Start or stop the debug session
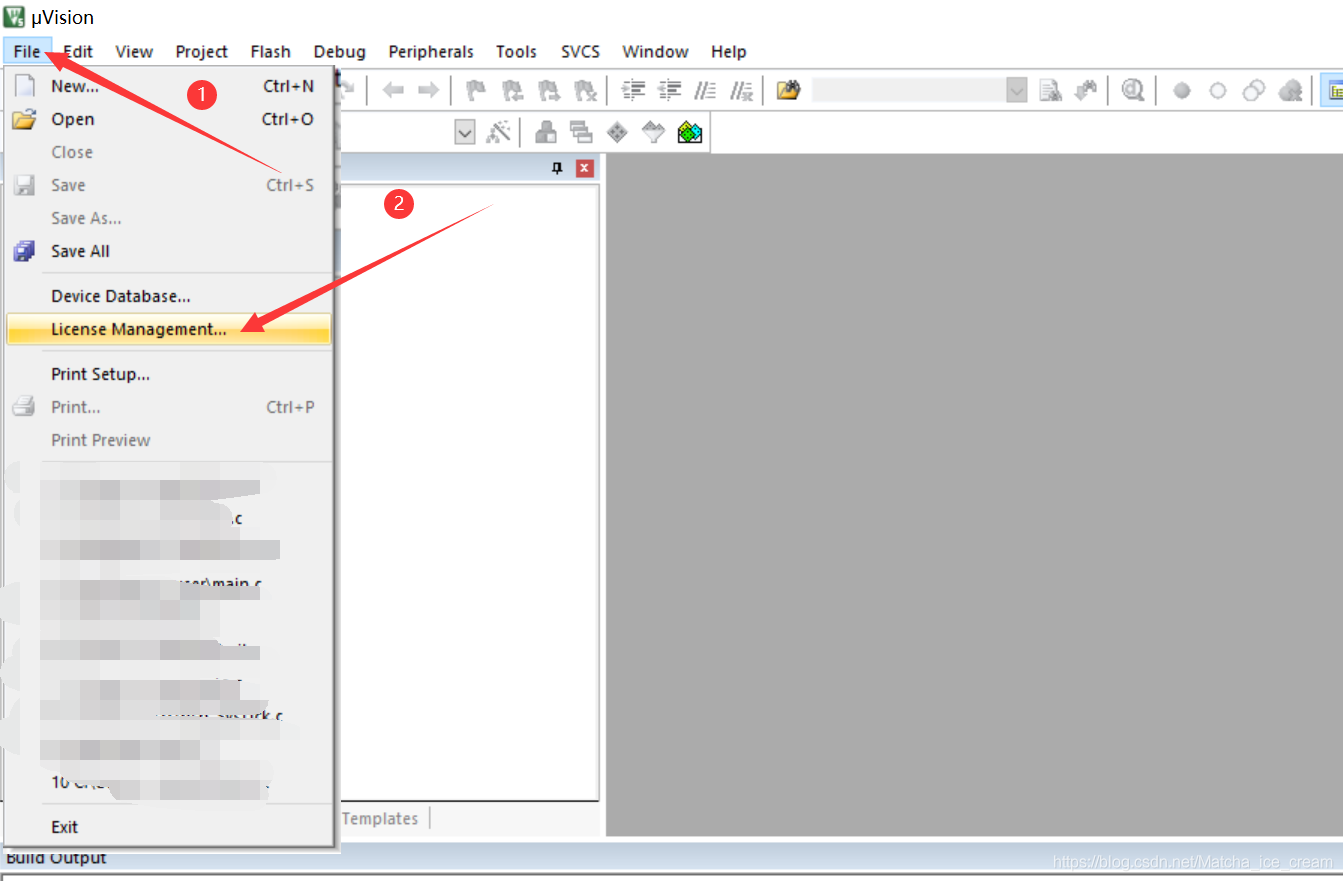Viewport: 1343px width, 881px height. pyautogui.click(x=1132, y=90)
